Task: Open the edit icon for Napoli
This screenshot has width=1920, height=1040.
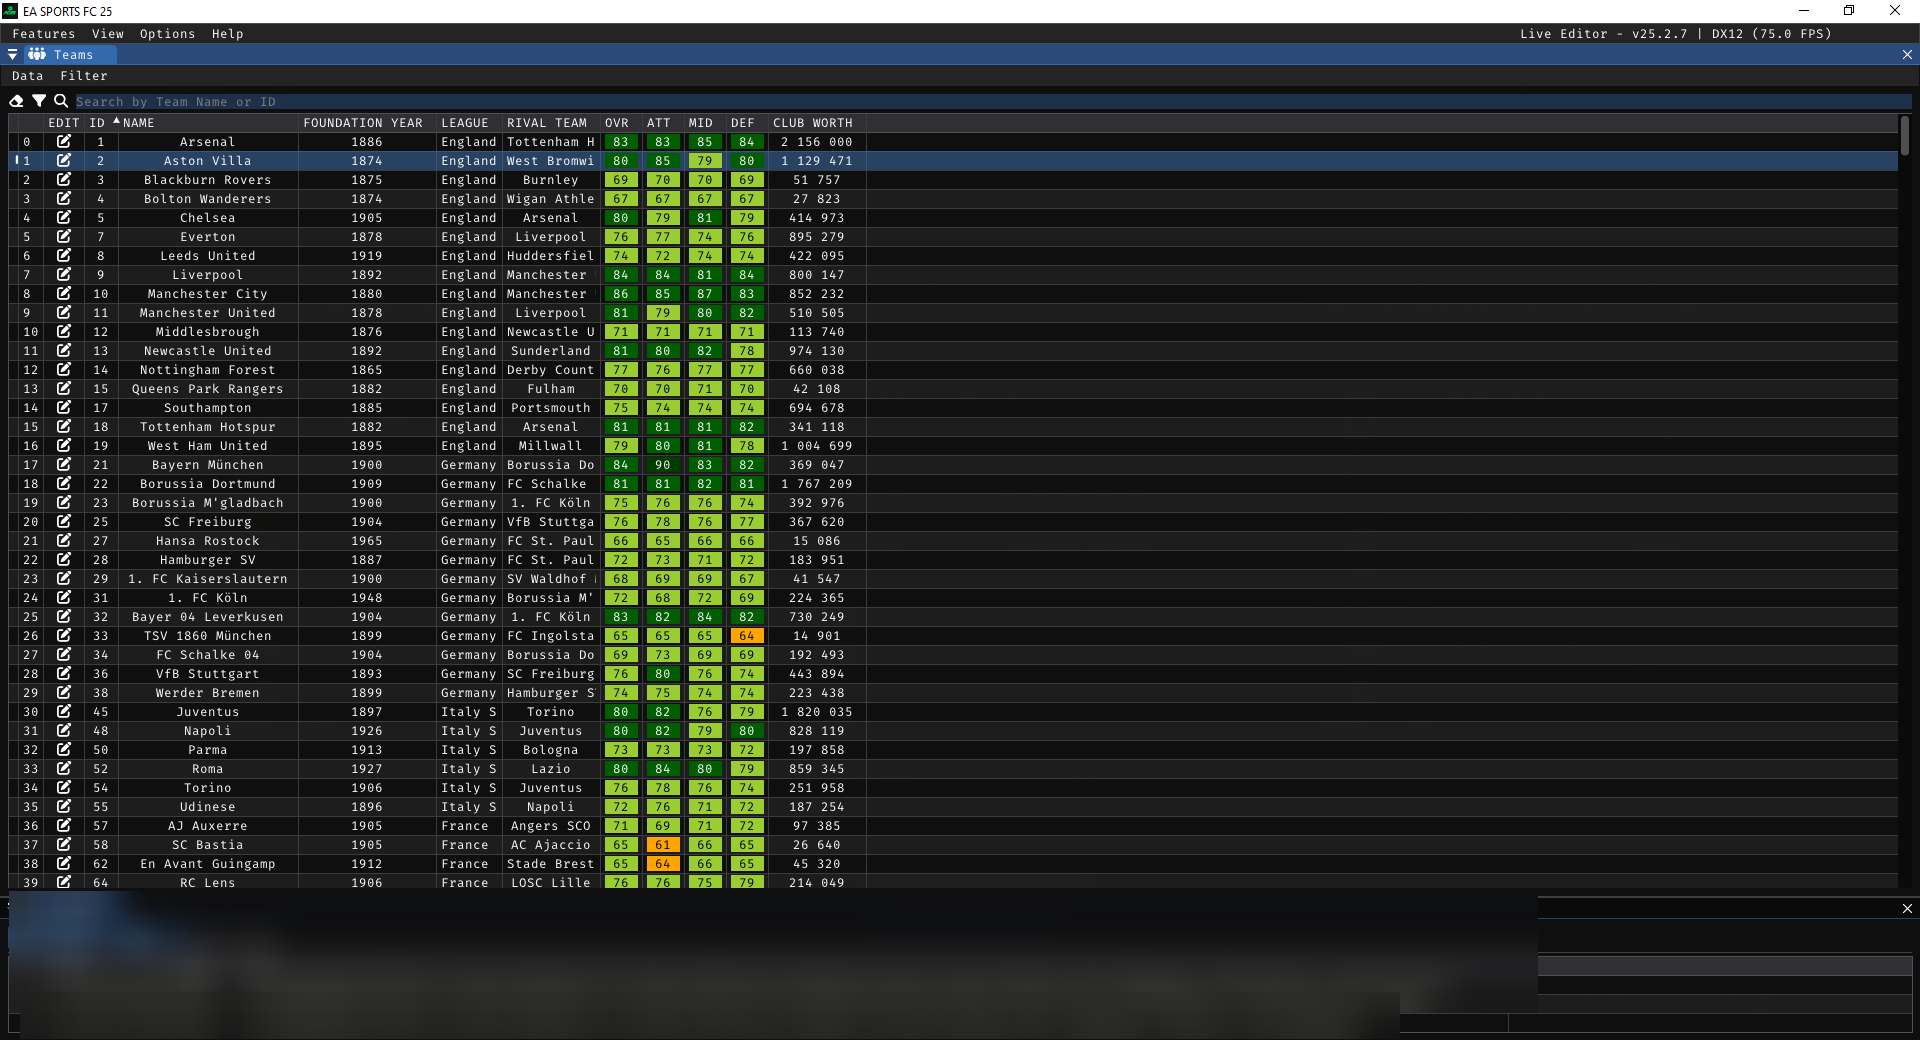Action: (x=64, y=731)
